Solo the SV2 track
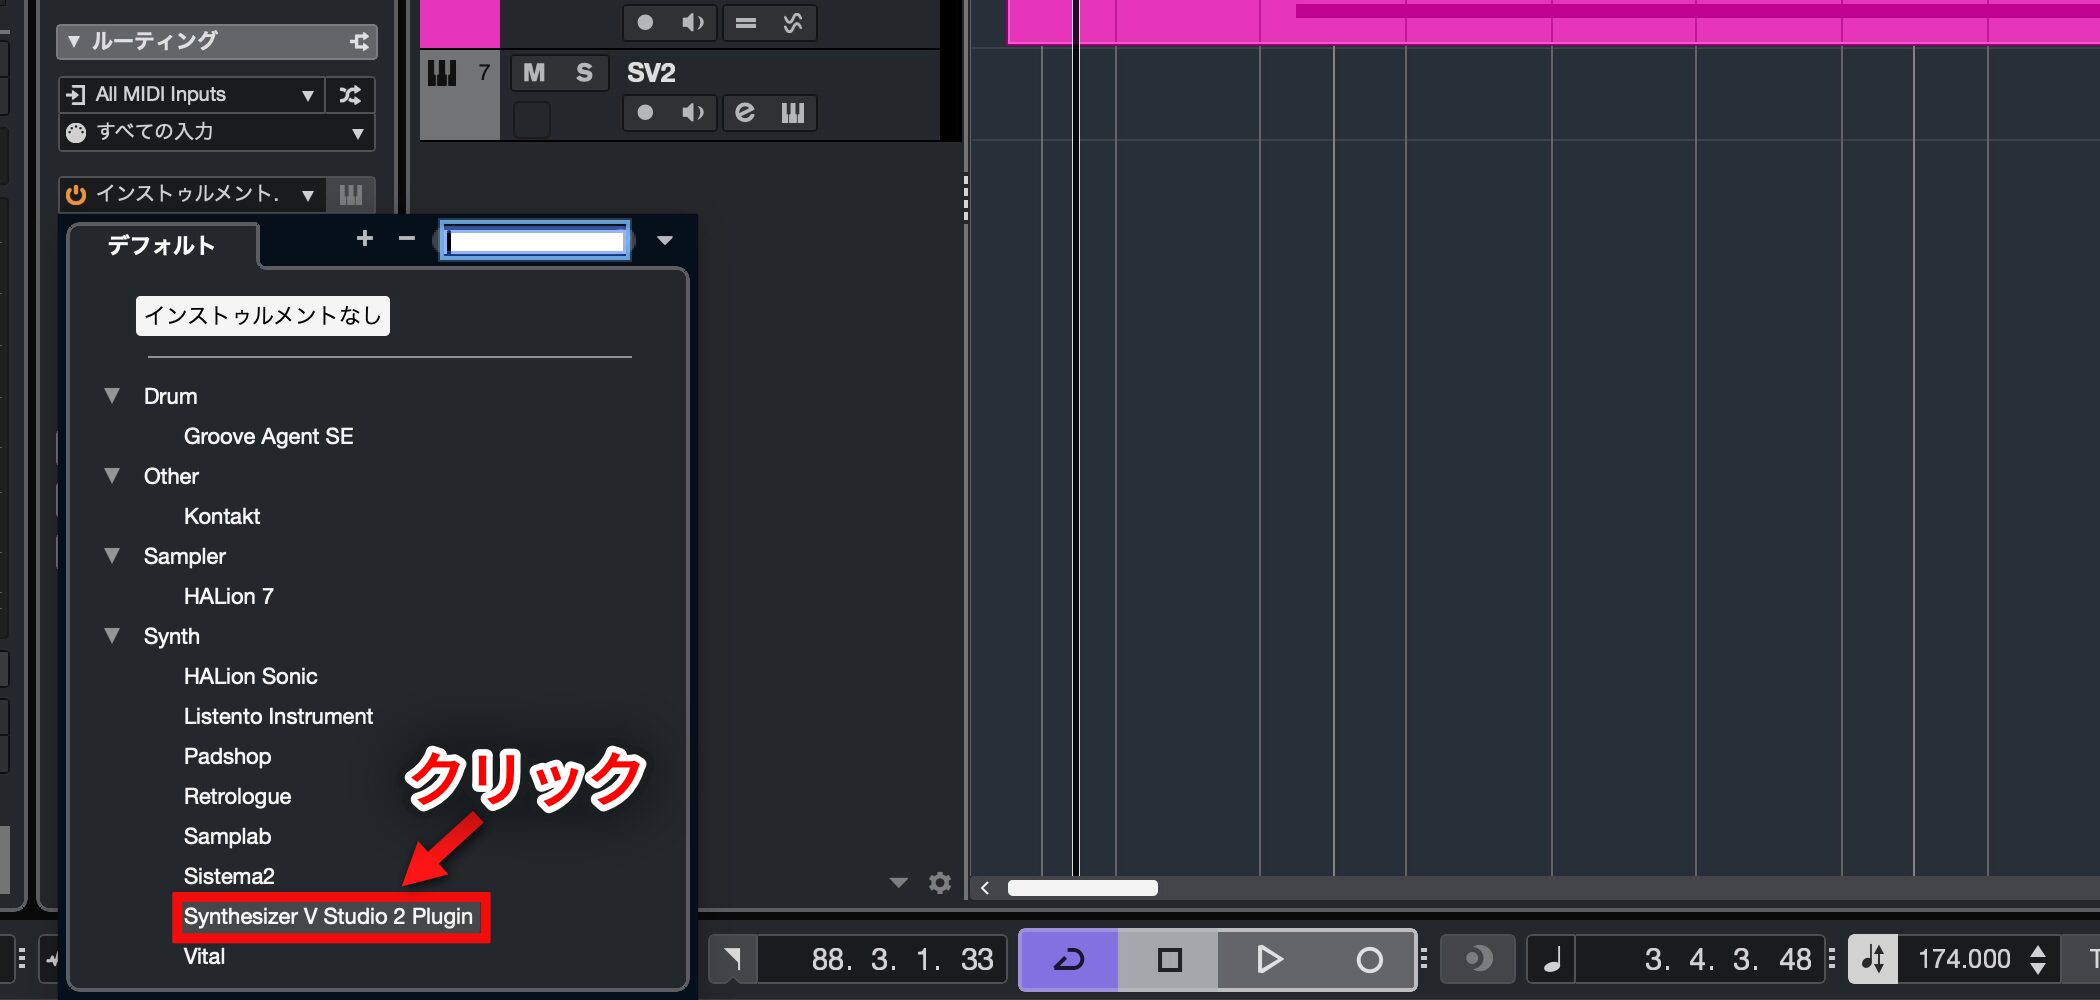Image resolution: width=2100 pixels, height=1000 pixels. [584, 72]
